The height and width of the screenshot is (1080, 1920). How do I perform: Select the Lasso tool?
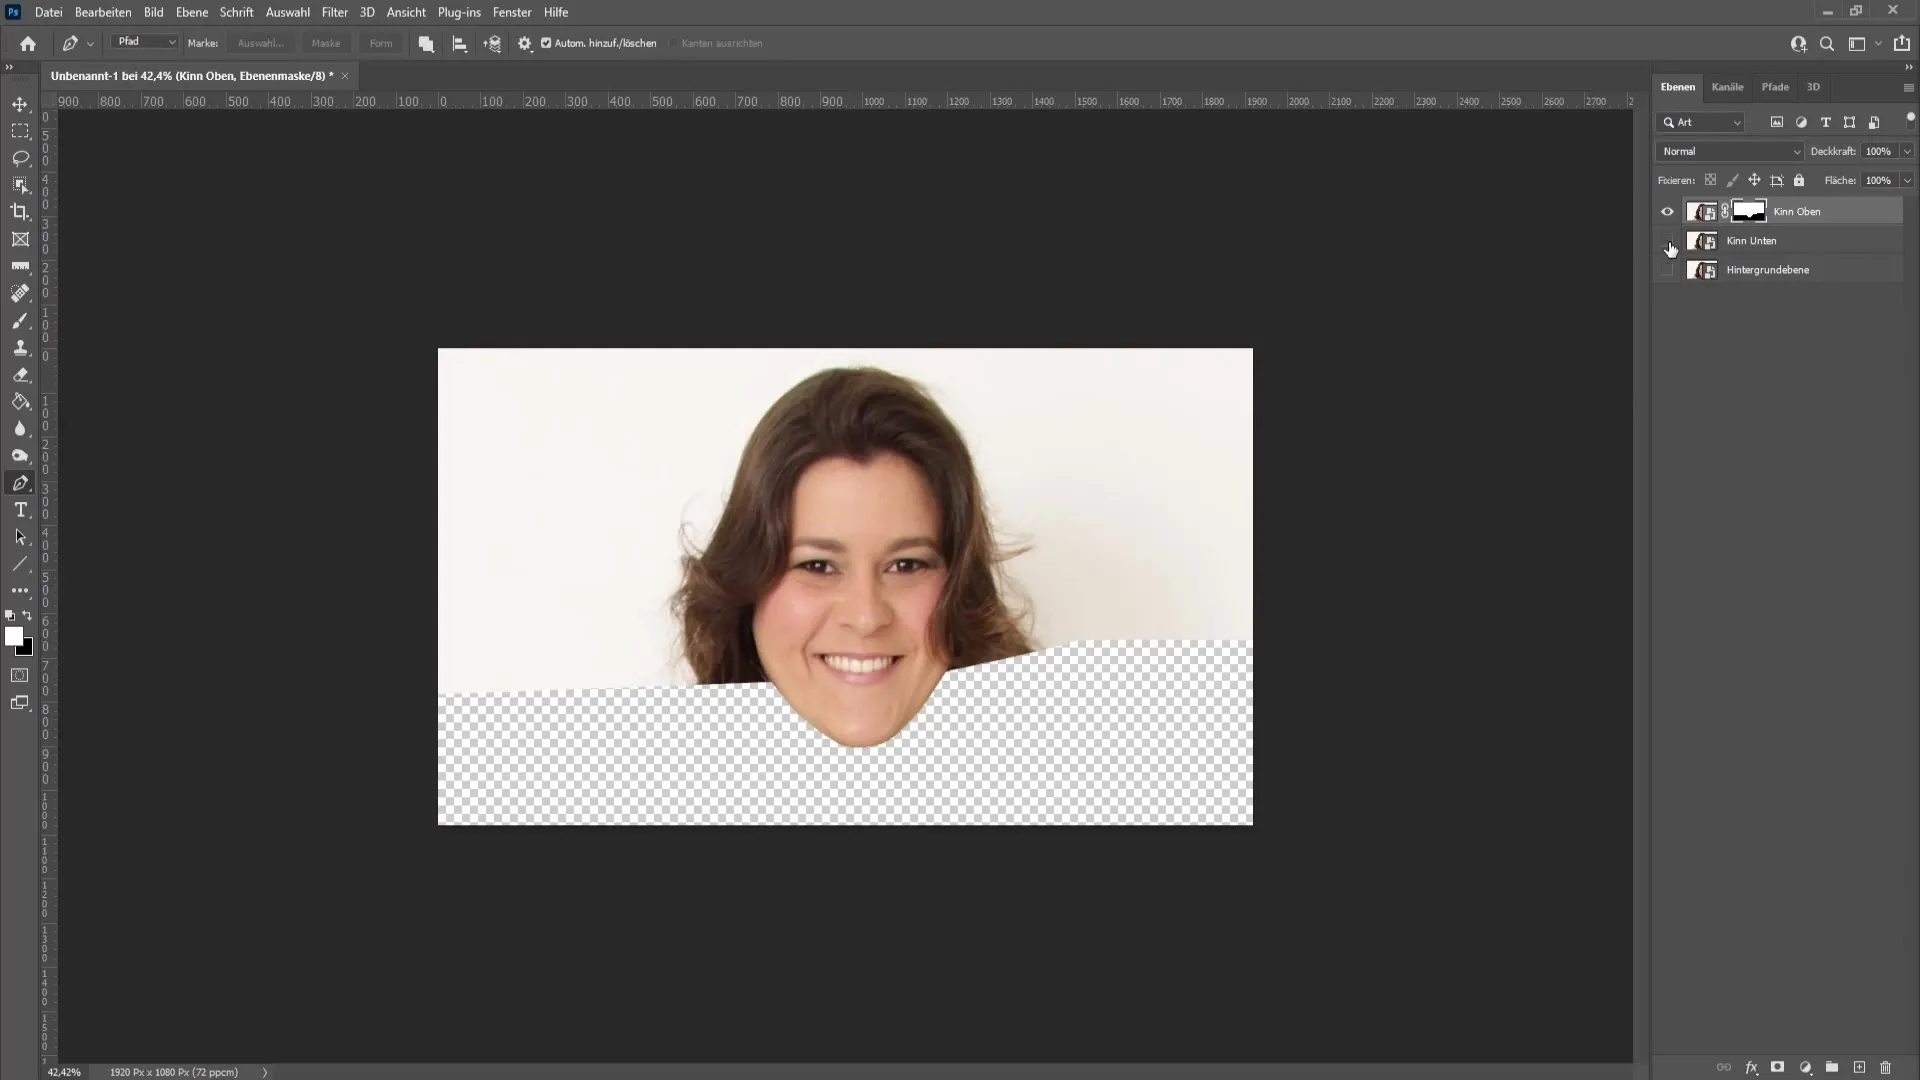[20, 157]
